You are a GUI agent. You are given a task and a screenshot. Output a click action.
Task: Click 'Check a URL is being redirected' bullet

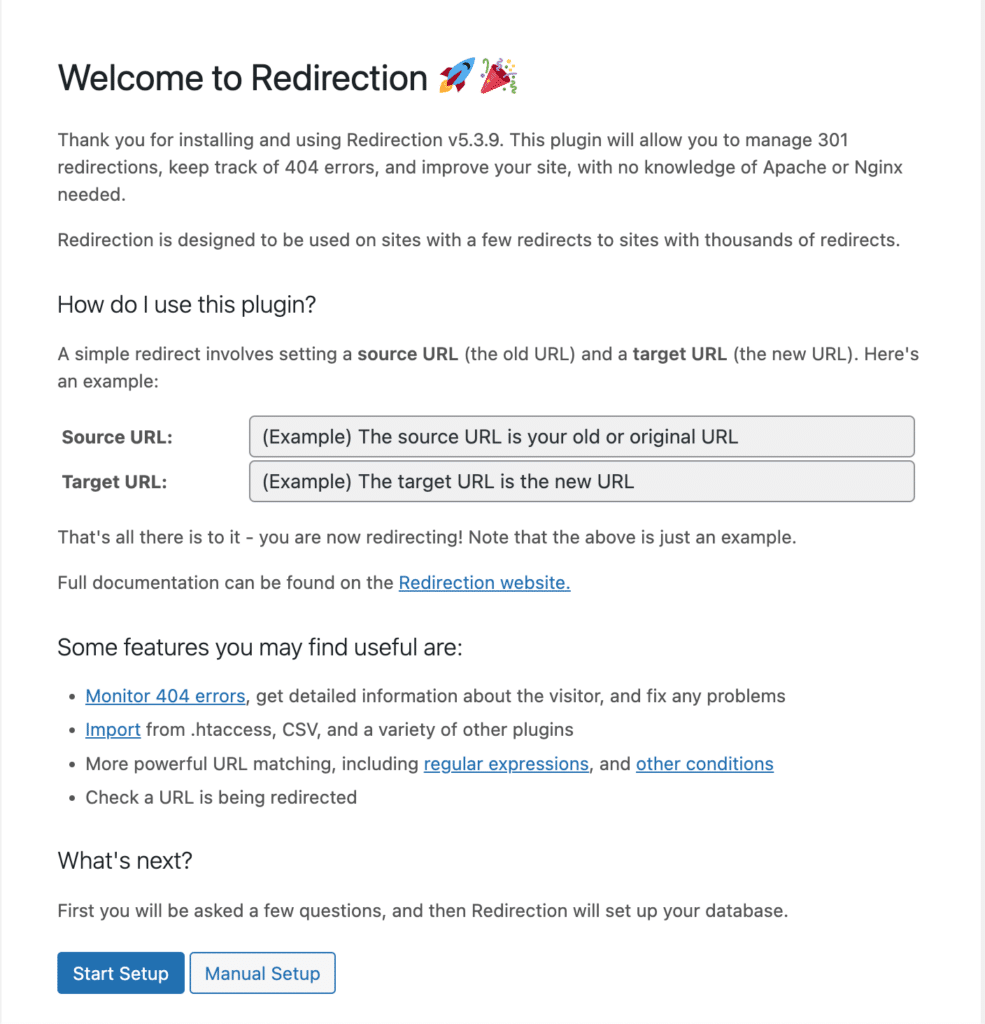pos(221,797)
